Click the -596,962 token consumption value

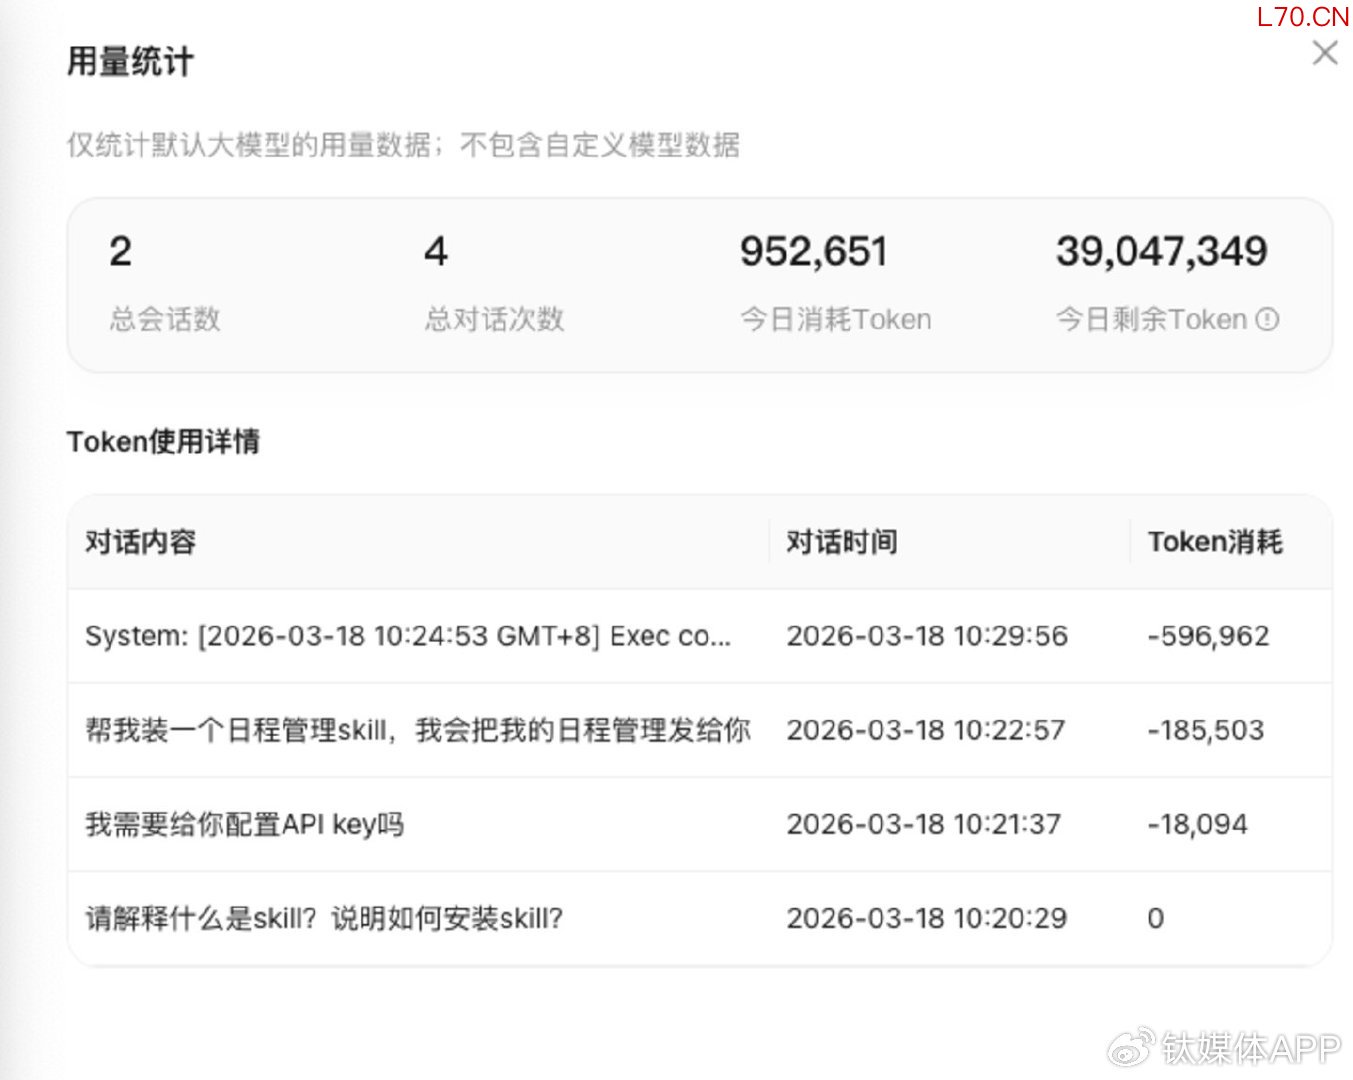[x=1208, y=636]
